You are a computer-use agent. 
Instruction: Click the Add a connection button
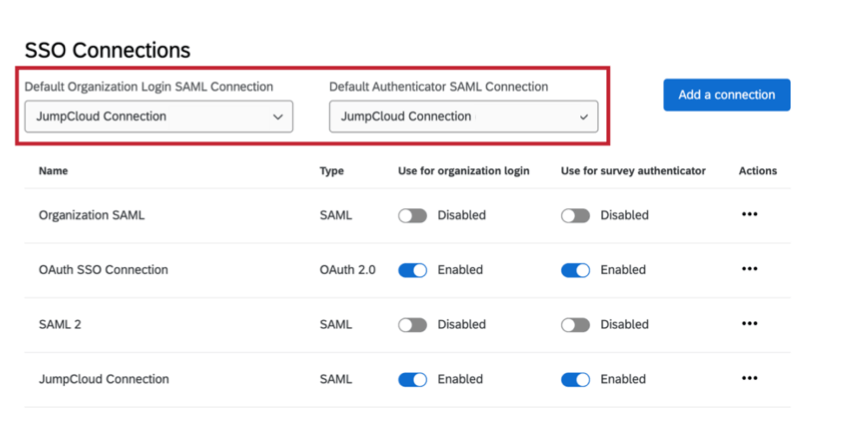(726, 95)
